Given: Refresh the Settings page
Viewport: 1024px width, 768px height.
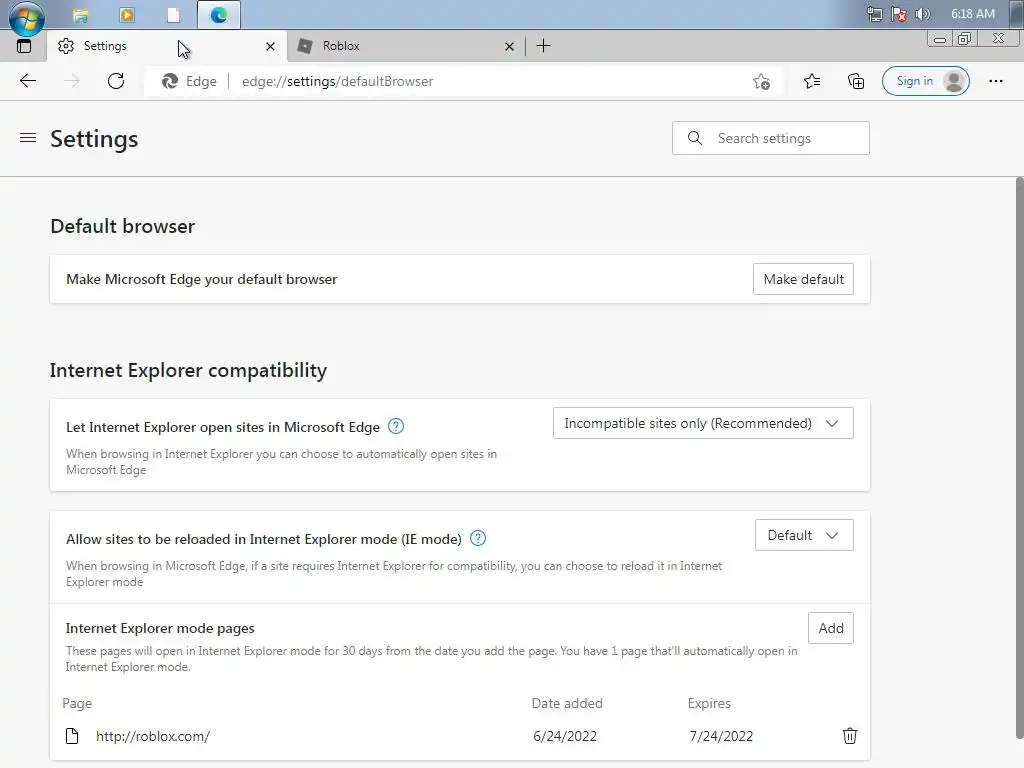Looking at the screenshot, I should coord(116,81).
